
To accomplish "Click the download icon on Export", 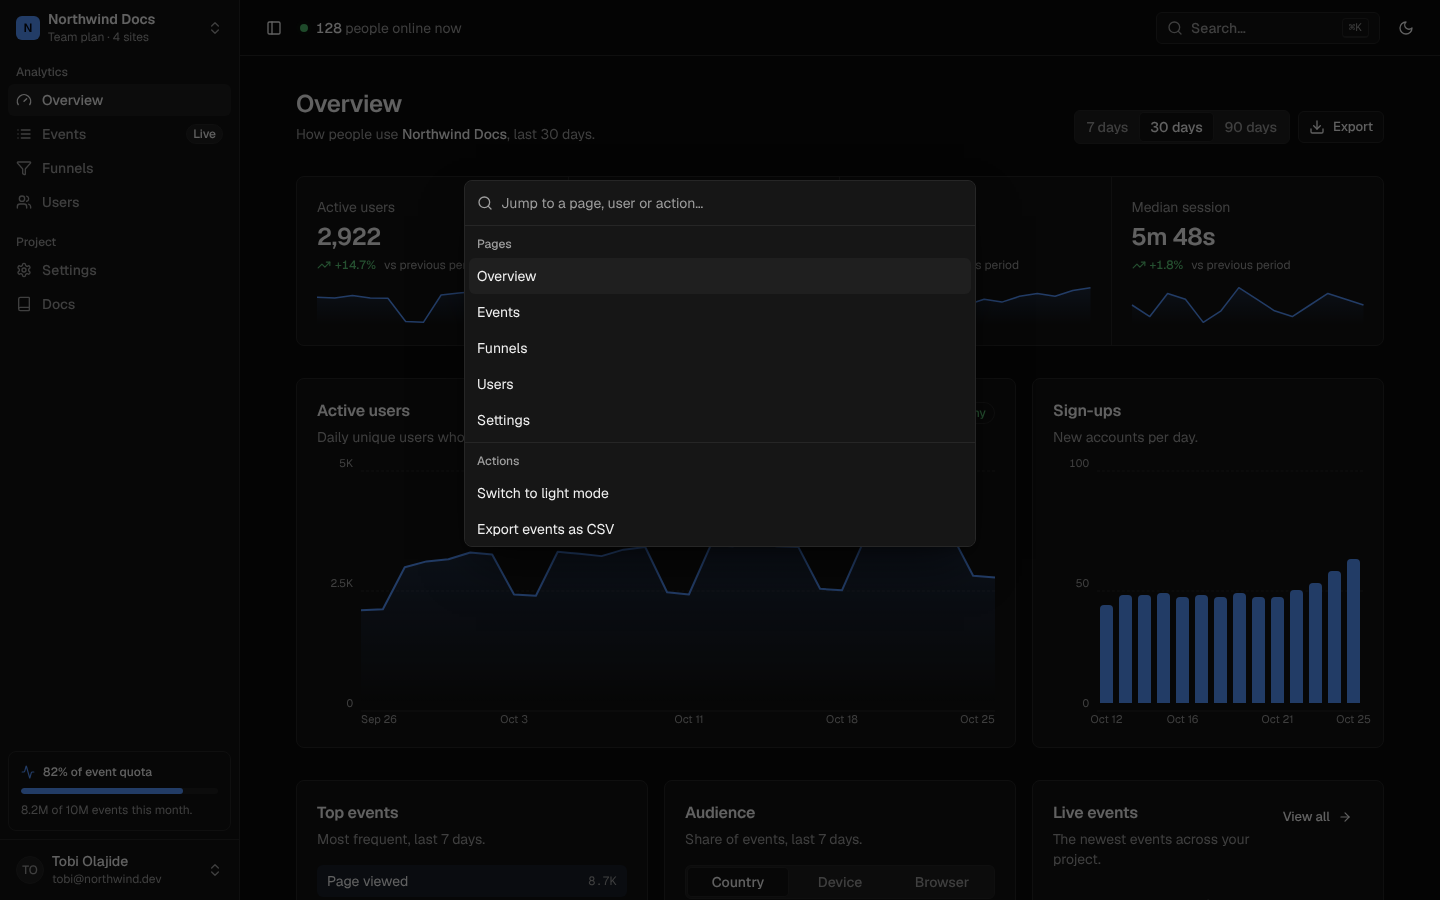I will coord(1317,127).
